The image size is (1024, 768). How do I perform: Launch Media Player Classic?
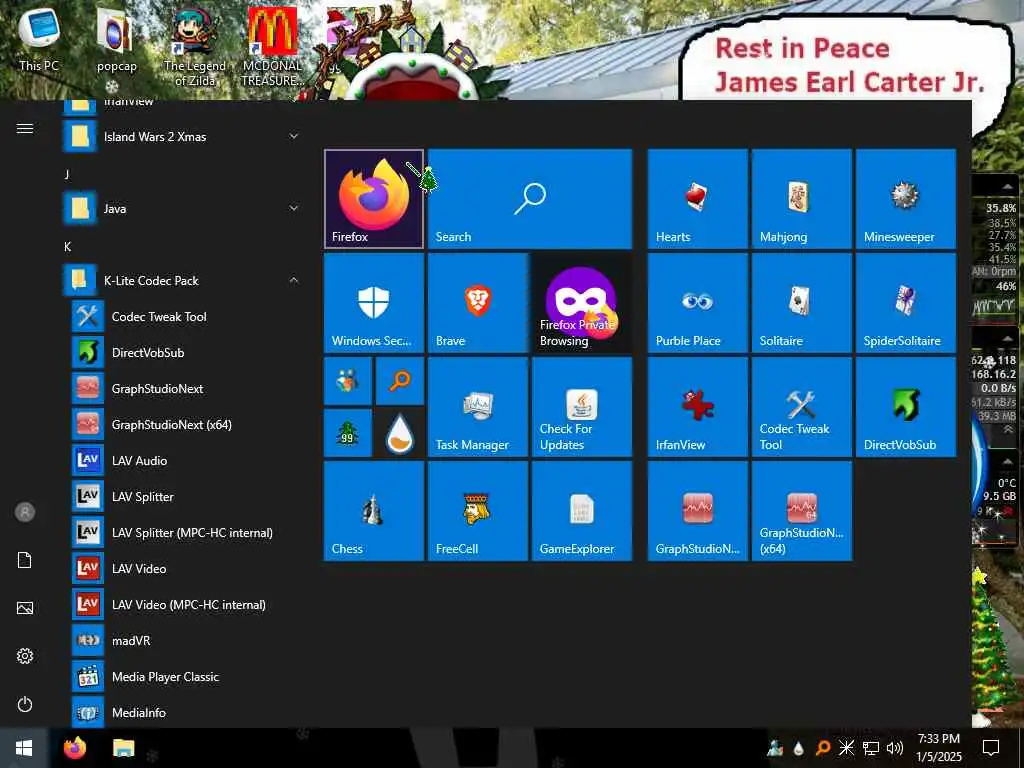coord(185,677)
